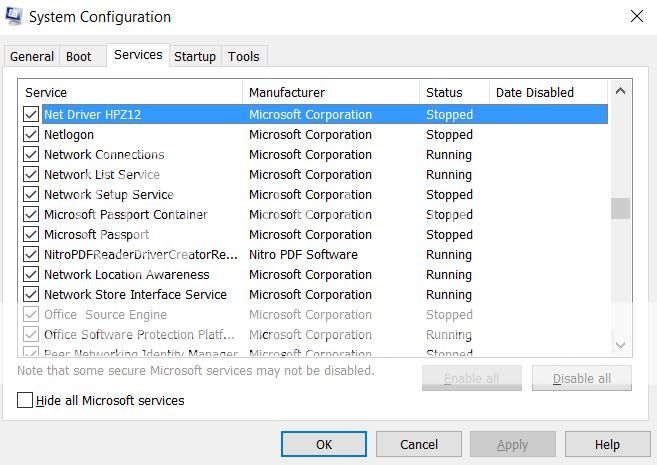Click the Apply button
Image resolution: width=657 pixels, height=465 pixels.
pyautogui.click(x=513, y=444)
